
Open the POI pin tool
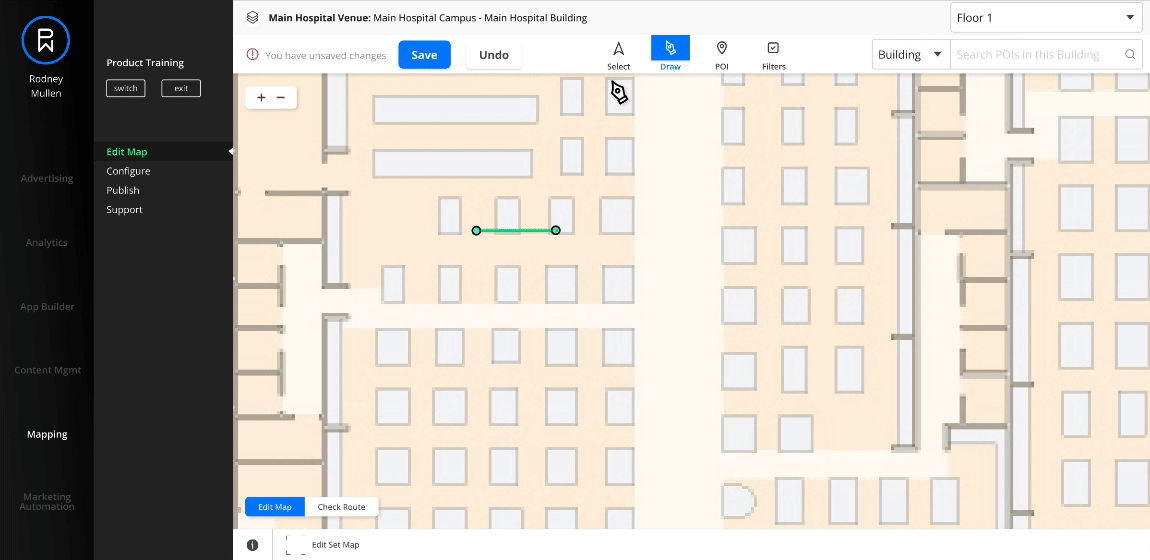pos(722,55)
